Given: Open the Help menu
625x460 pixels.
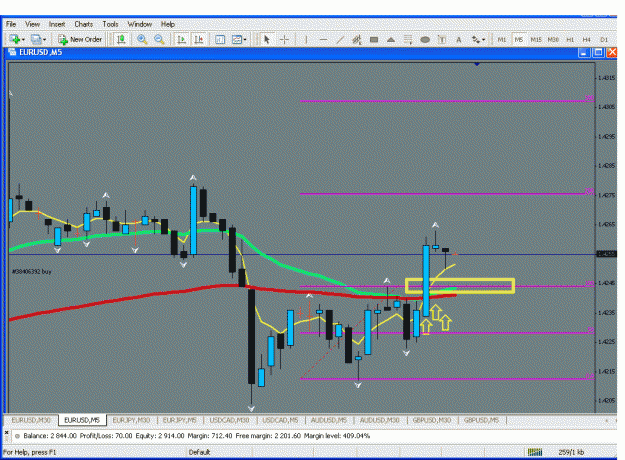Looking at the screenshot, I should point(168,24).
